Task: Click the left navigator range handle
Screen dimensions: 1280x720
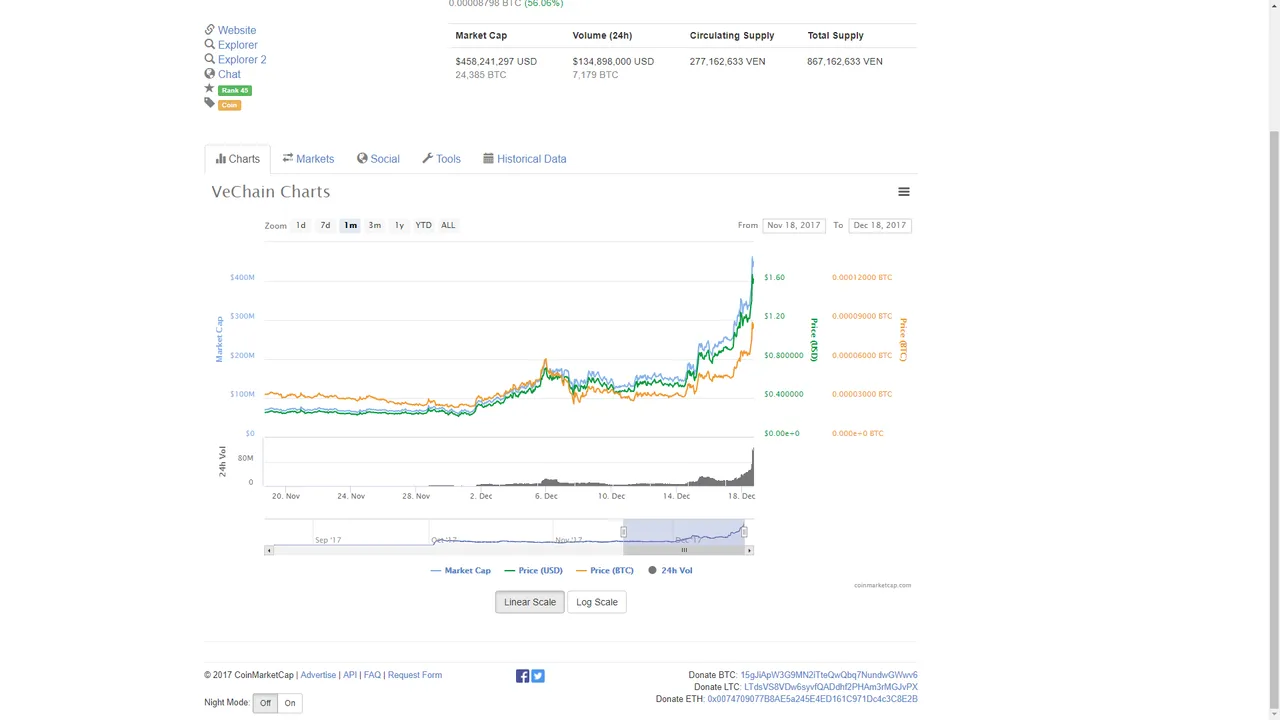Action: coord(623,532)
